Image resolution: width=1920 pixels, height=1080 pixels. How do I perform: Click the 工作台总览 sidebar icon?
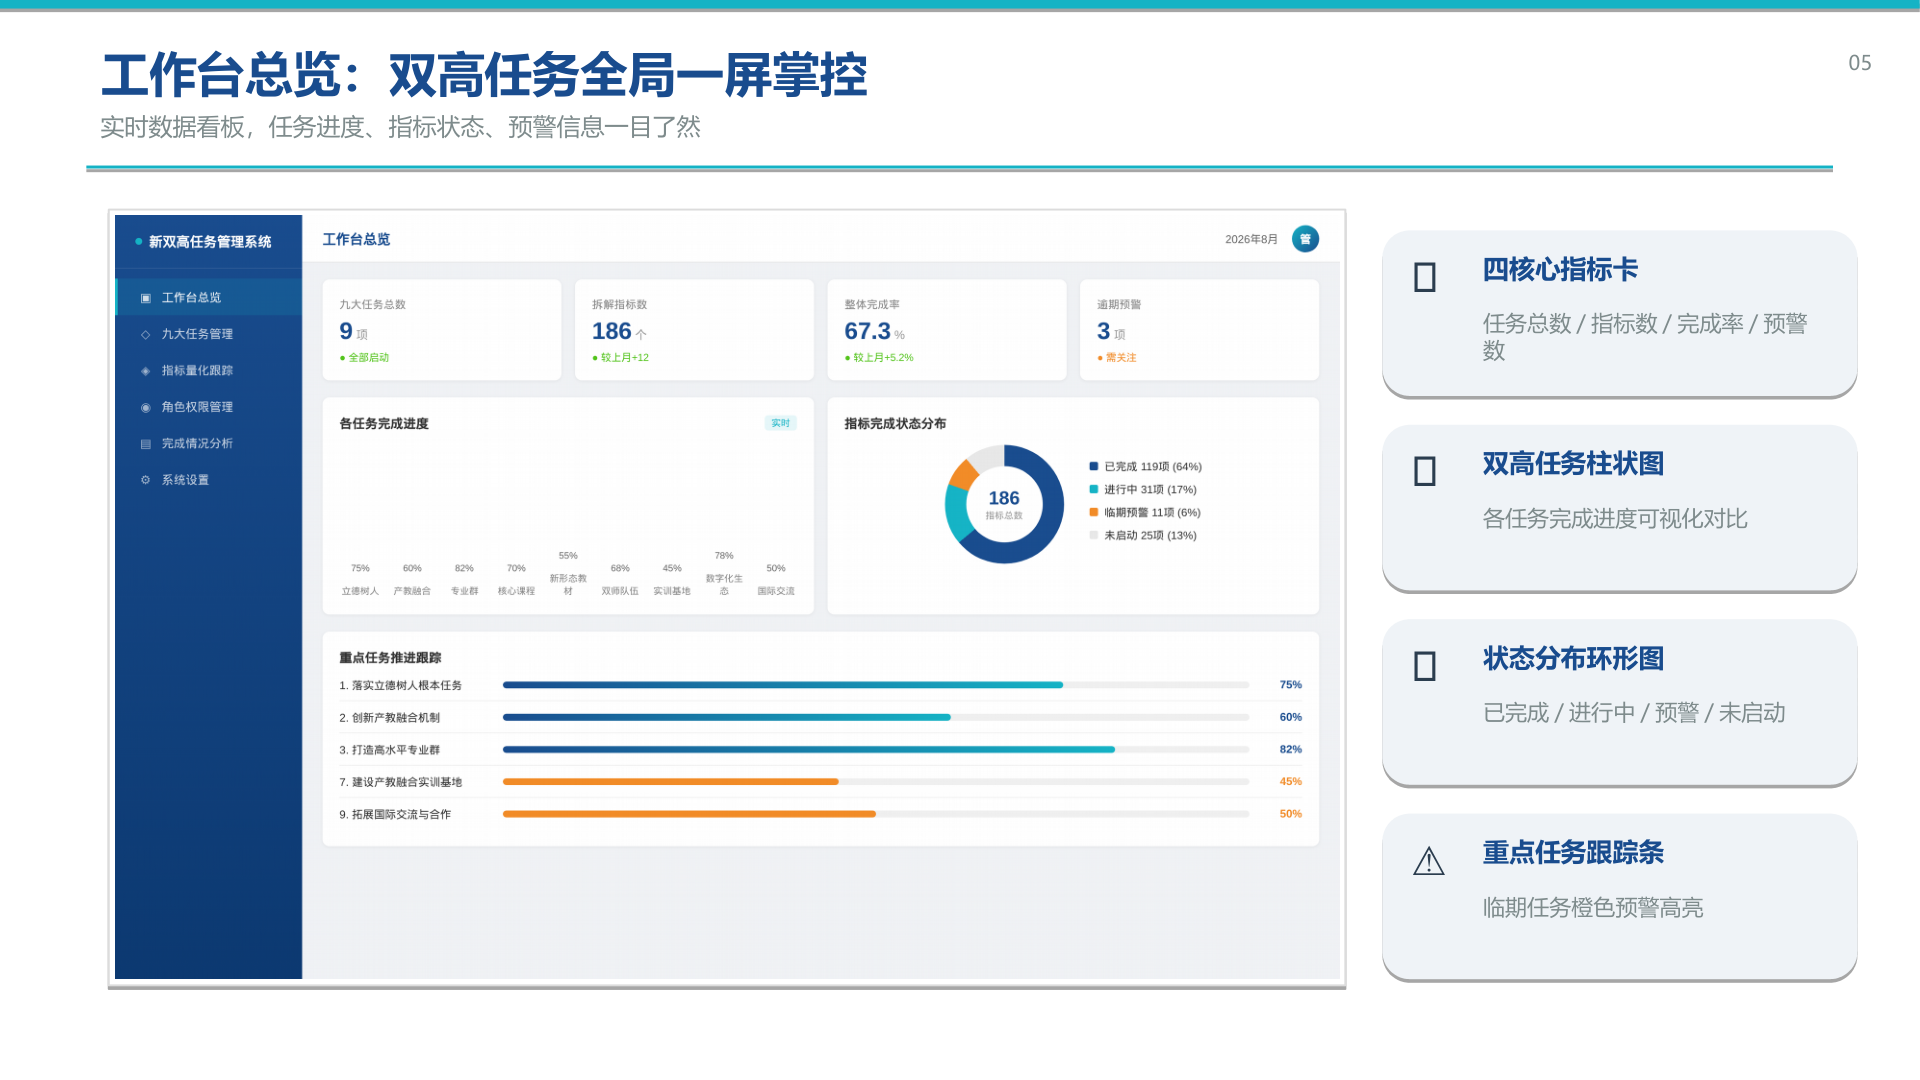click(x=146, y=298)
